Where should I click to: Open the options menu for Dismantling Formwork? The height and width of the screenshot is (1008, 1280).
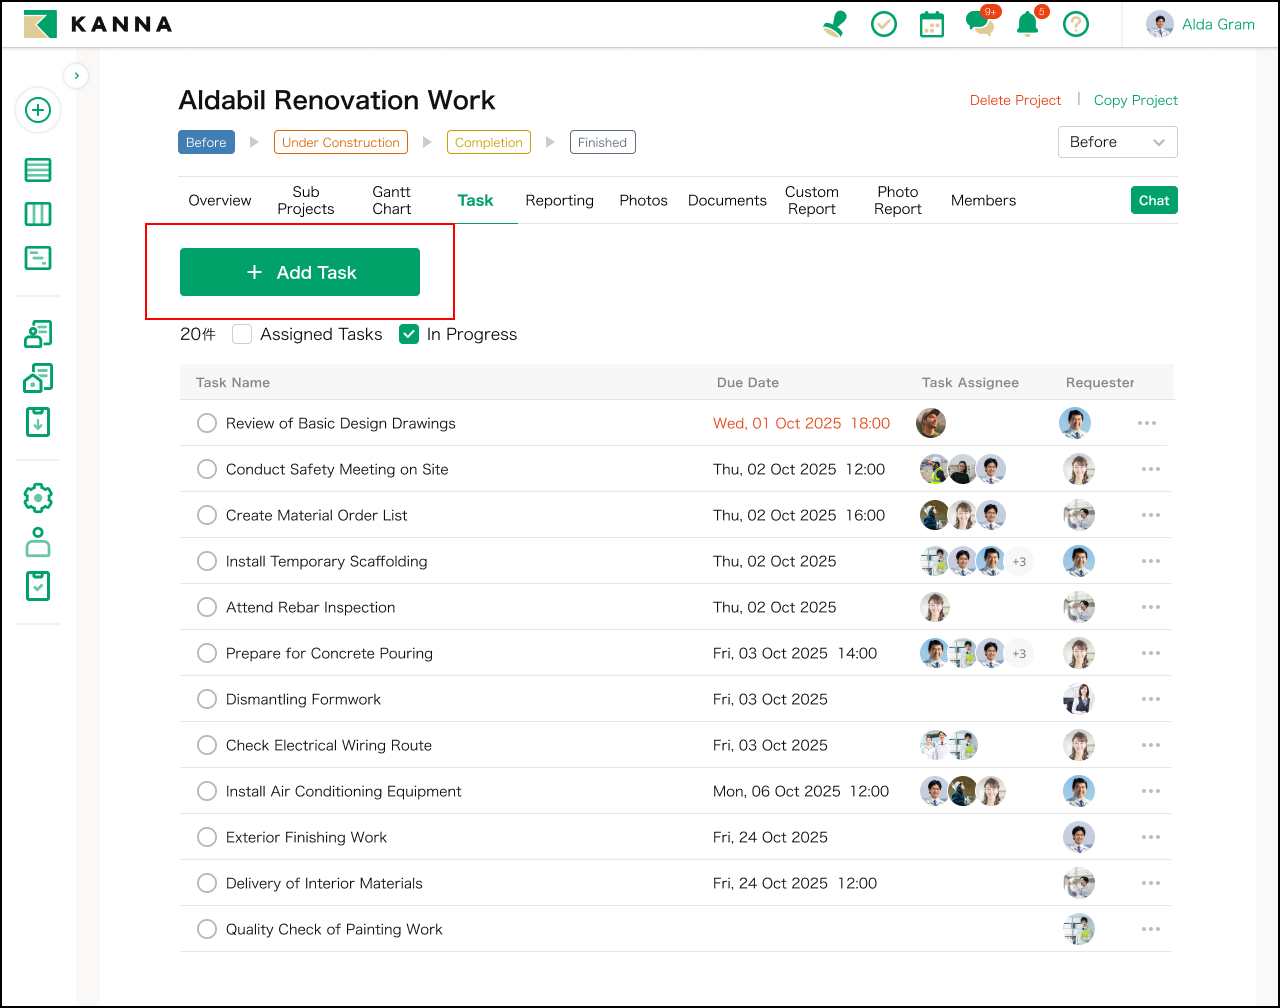pyautogui.click(x=1150, y=699)
